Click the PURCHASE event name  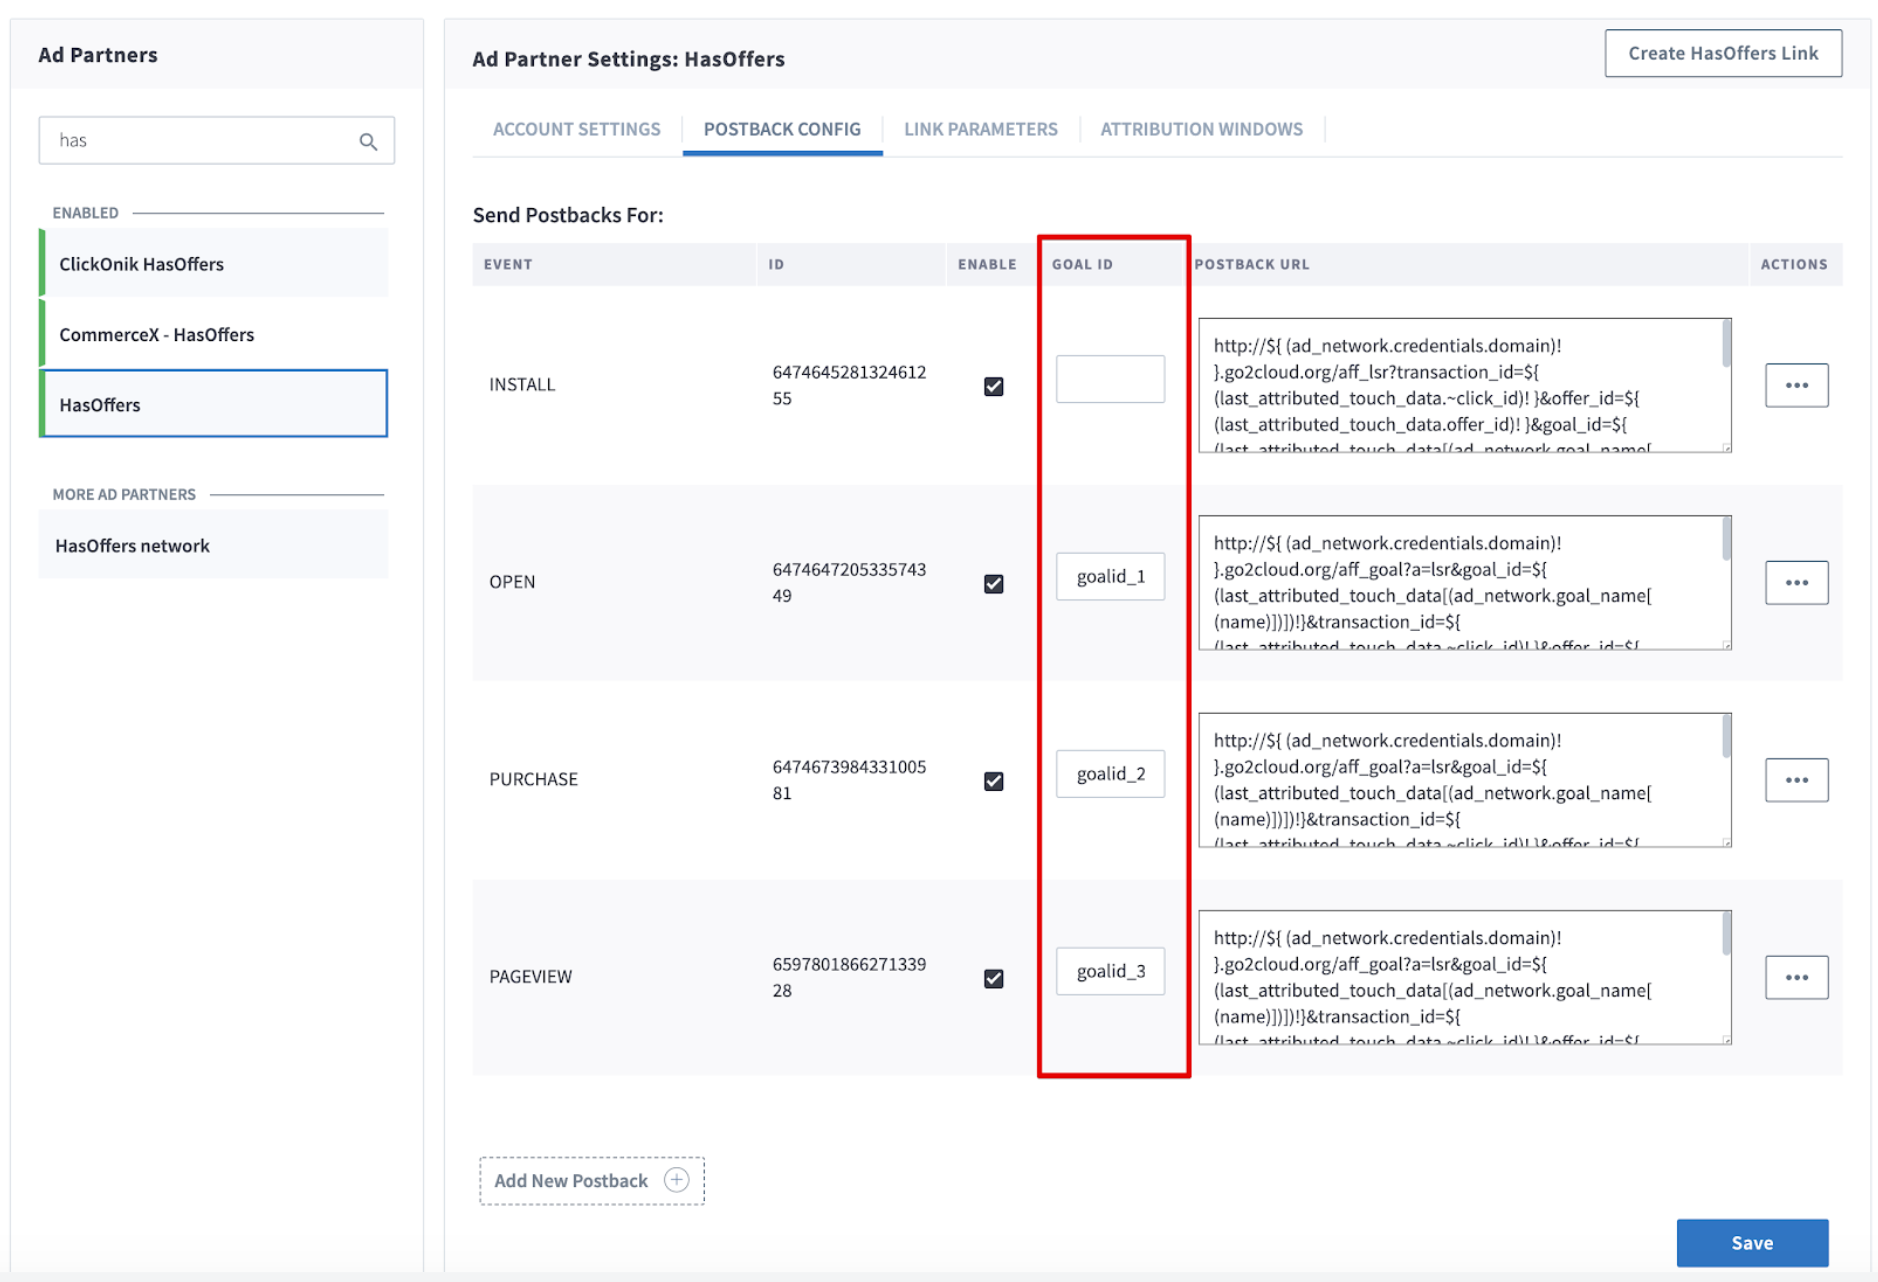coord(533,779)
